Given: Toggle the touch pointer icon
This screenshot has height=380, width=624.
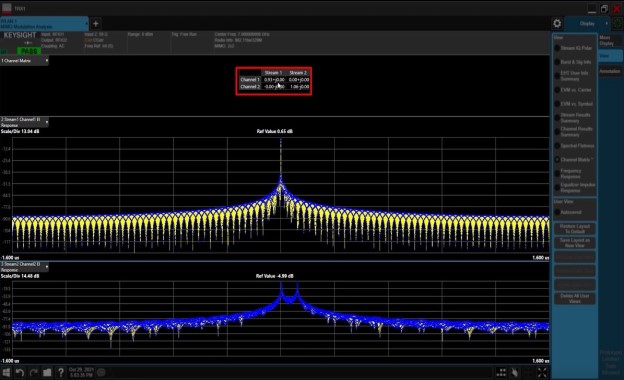Looking at the screenshot, I should point(515,372).
